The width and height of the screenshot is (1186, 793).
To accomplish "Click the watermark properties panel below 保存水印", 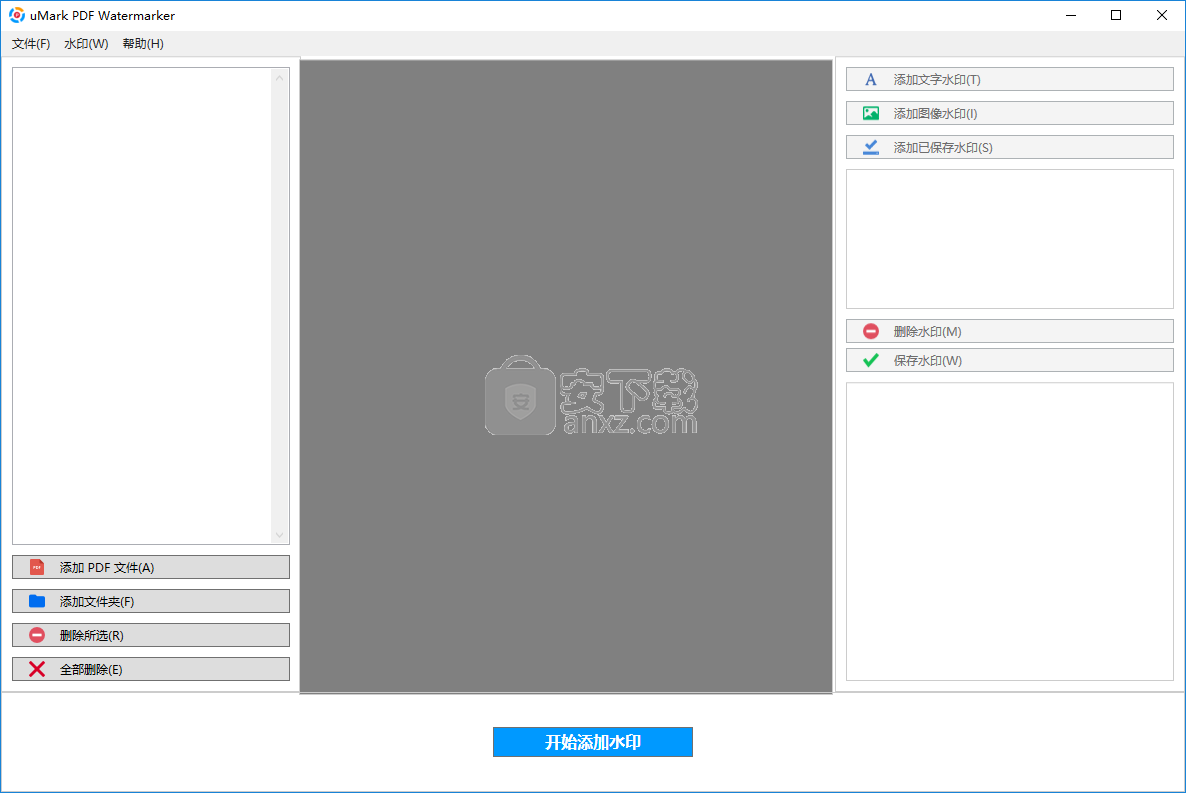I will point(1010,531).
